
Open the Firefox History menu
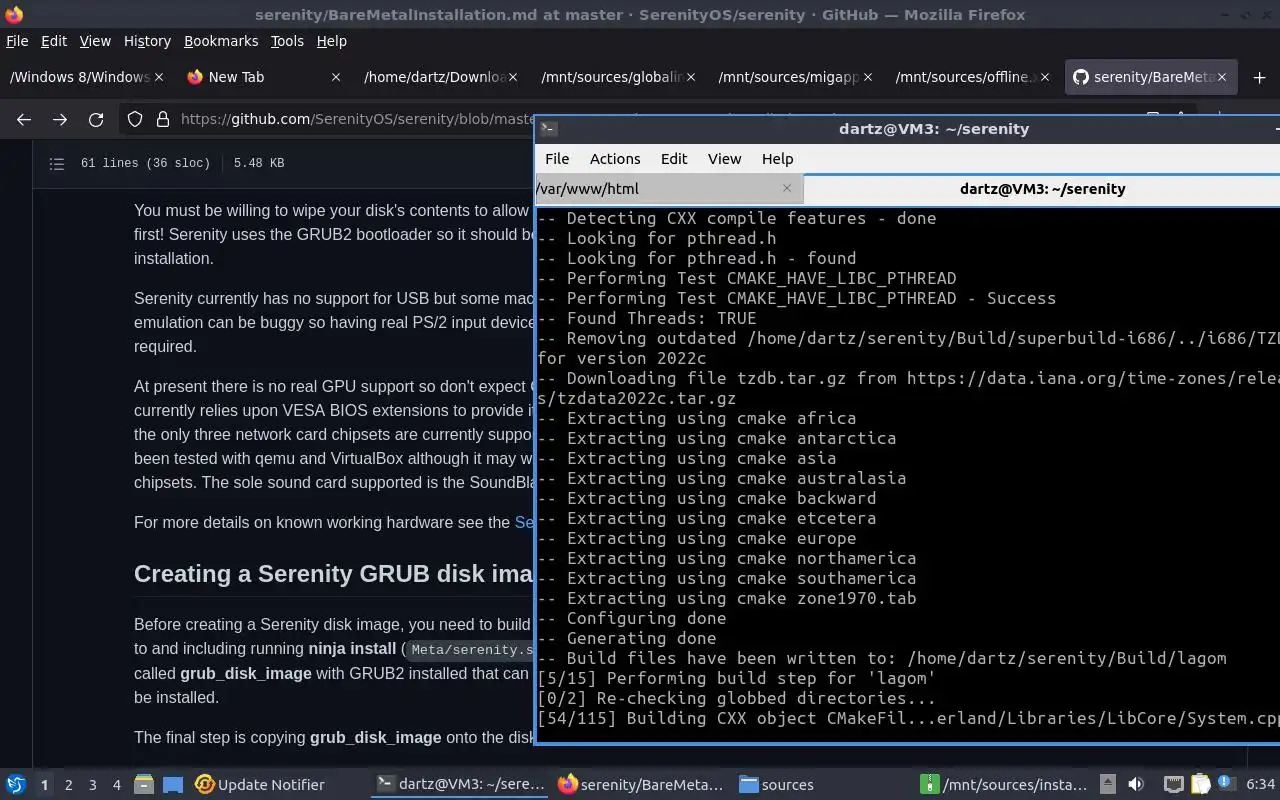click(147, 41)
